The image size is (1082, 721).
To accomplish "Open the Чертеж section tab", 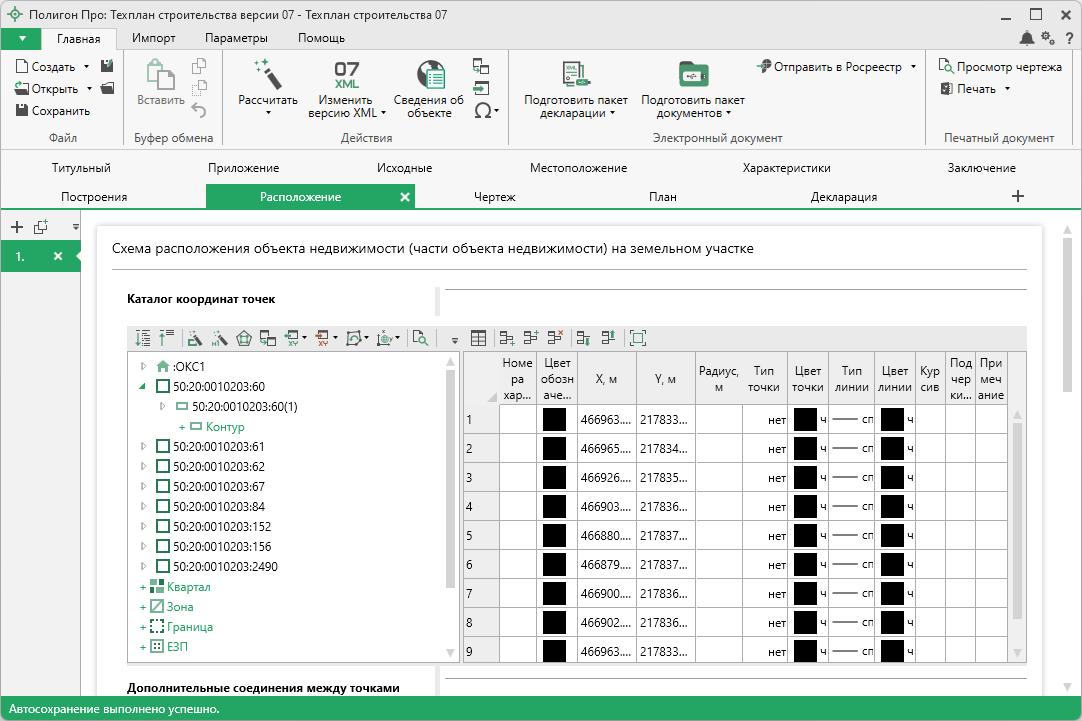I will [494, 197].
